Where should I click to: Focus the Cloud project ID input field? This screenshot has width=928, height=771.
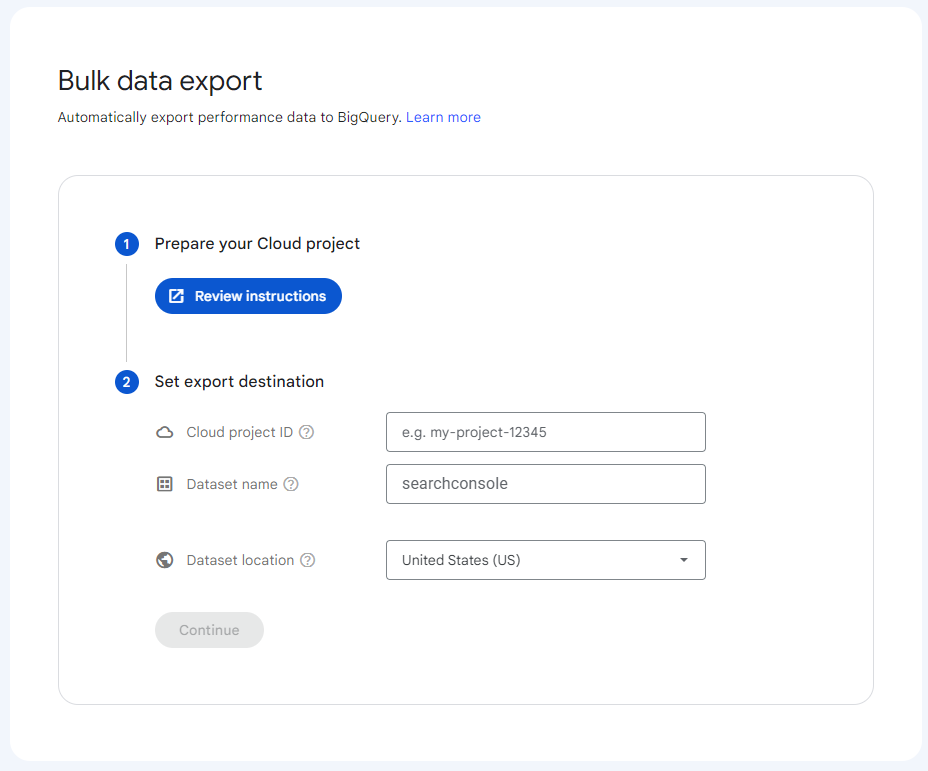tap(545, 433)
